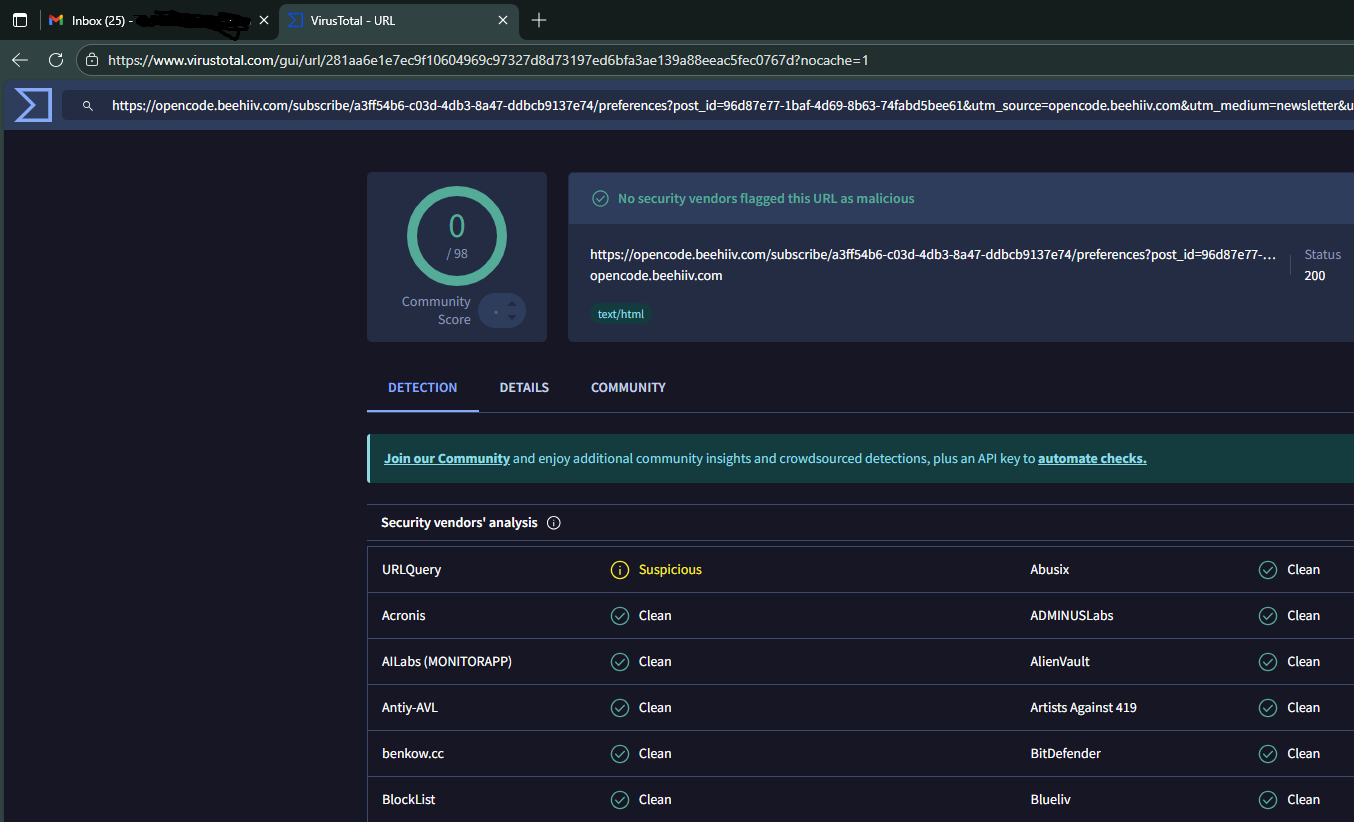
Task: Click the browser back arrow
Action: (x=20, y=60)
